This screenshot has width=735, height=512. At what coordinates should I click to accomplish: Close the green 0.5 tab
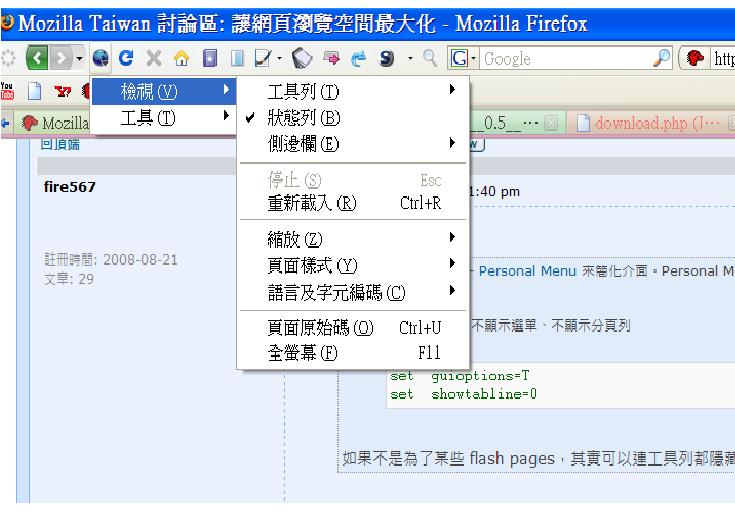551,123
